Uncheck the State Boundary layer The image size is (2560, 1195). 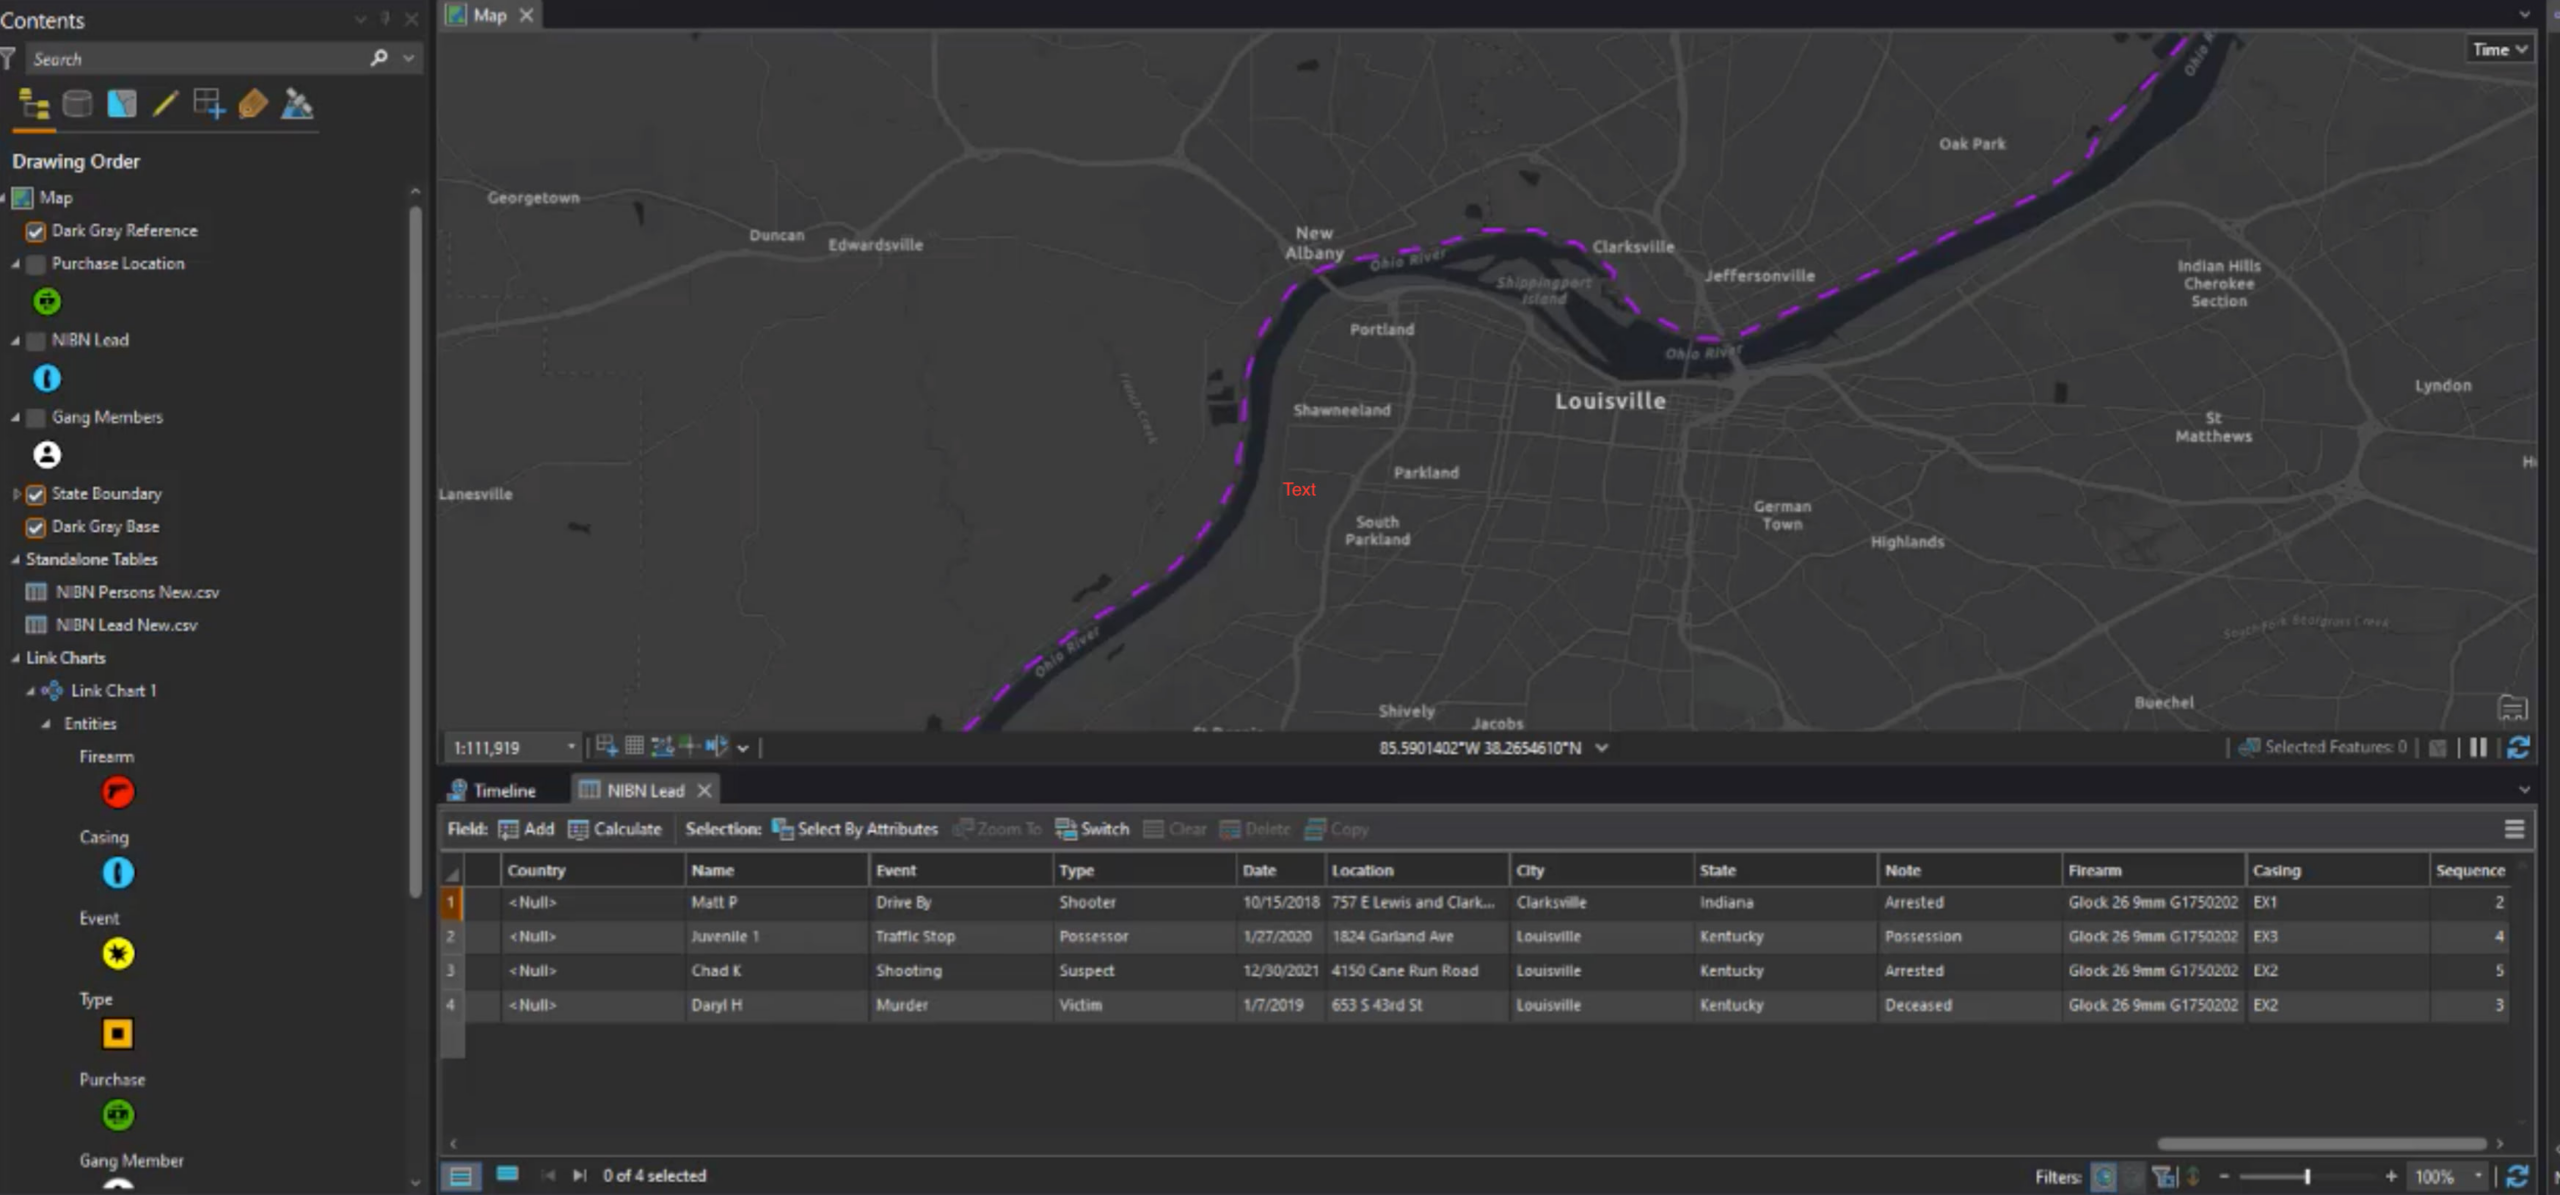click(35, 494)
